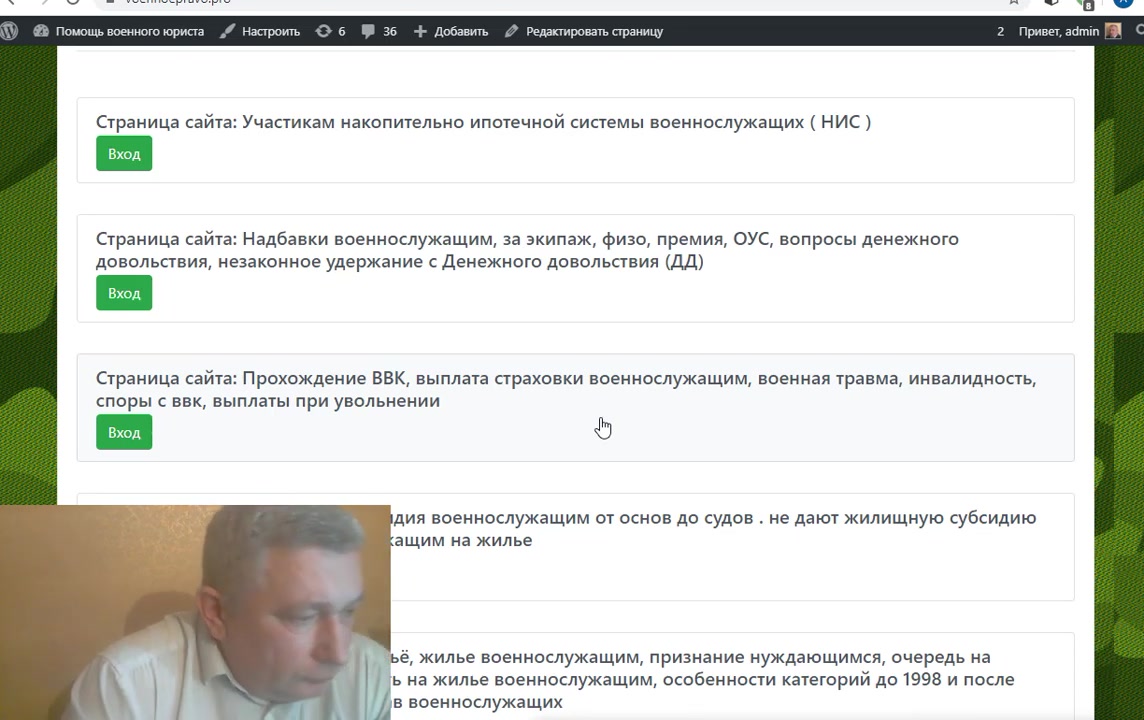Click the dashboard gauge icon
The height and width of the screenshot is (720, 1144).
tap(41, 31)
